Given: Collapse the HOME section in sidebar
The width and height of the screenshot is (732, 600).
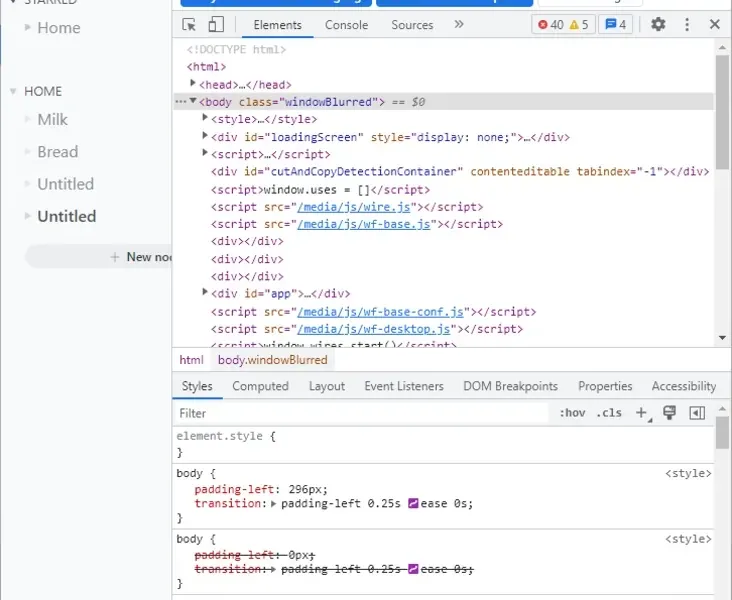Looking at the screenshot, I should 13,91.
